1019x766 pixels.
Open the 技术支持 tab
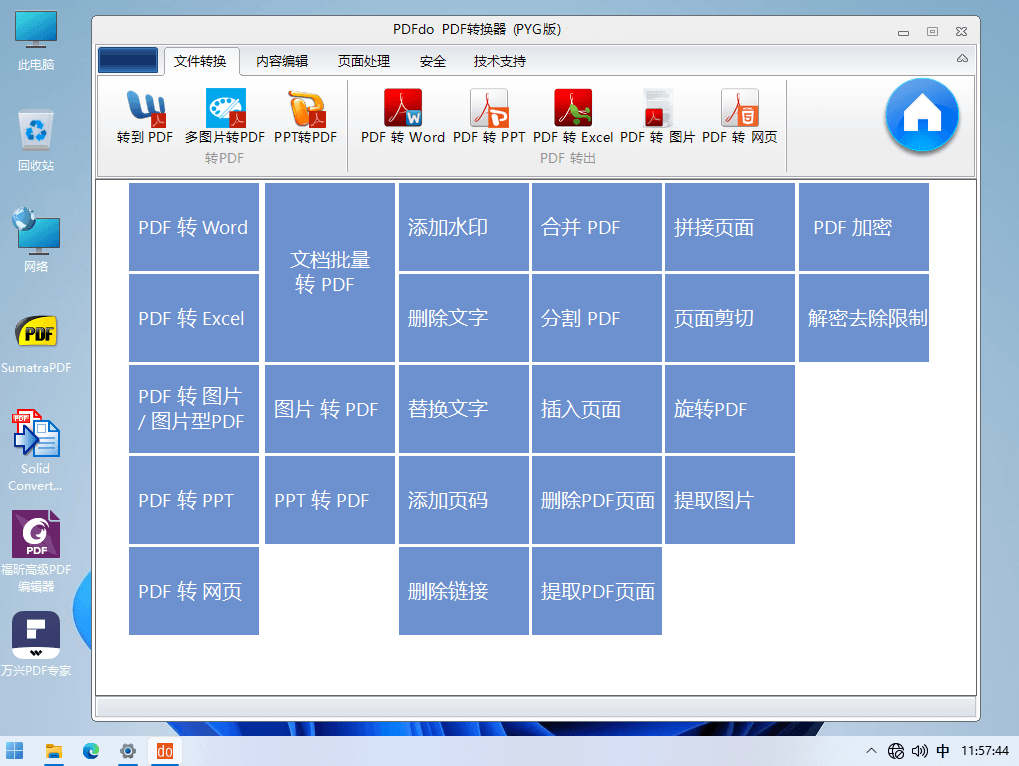point(499,61)
